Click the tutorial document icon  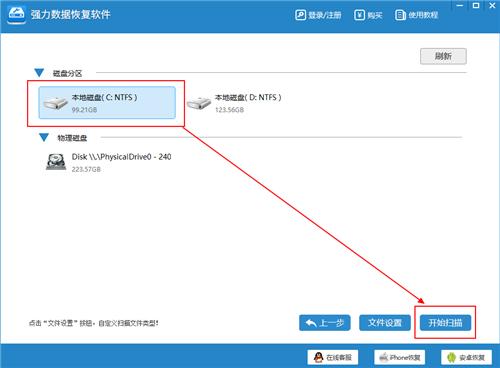(x=400, y=15)
